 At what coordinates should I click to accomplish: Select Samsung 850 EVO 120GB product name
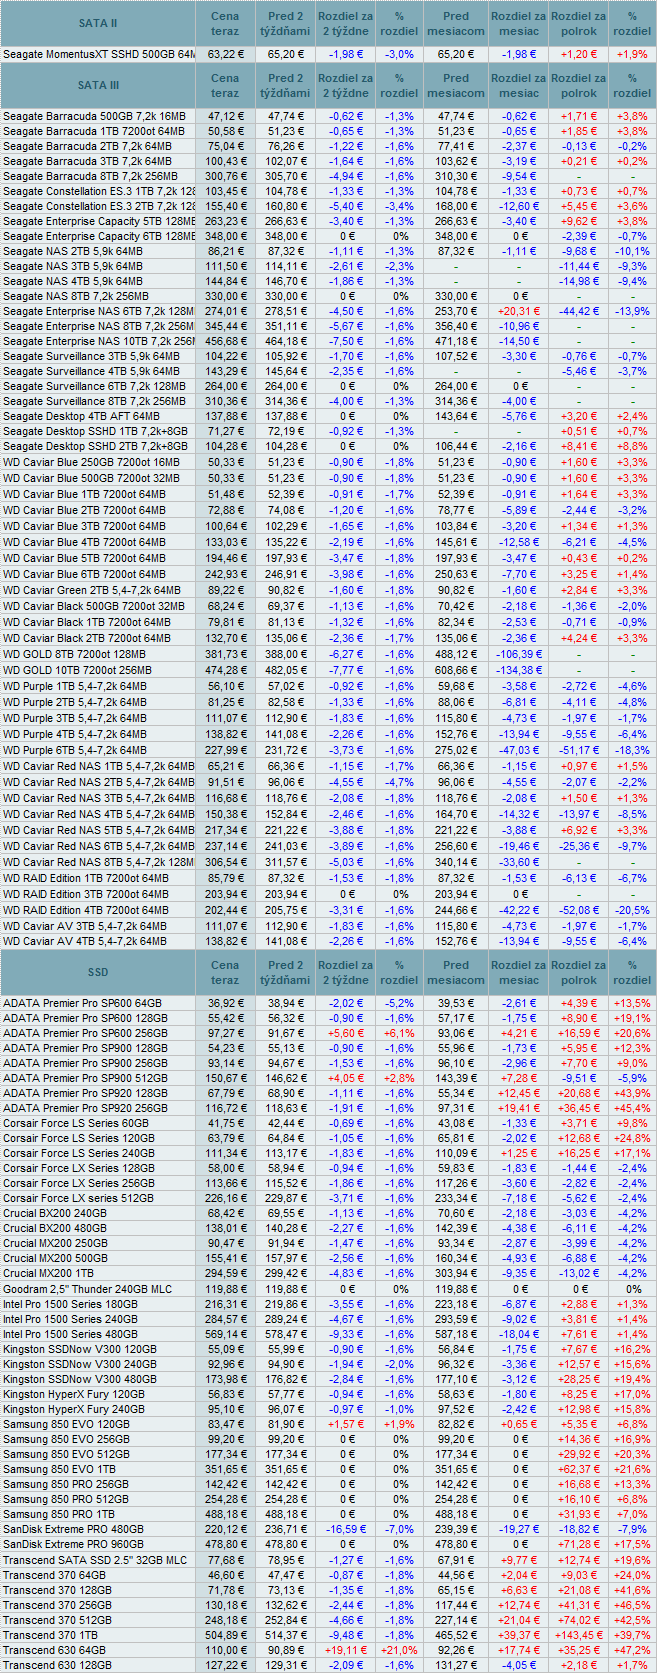pyautogui.click(x=66, y=1424)
